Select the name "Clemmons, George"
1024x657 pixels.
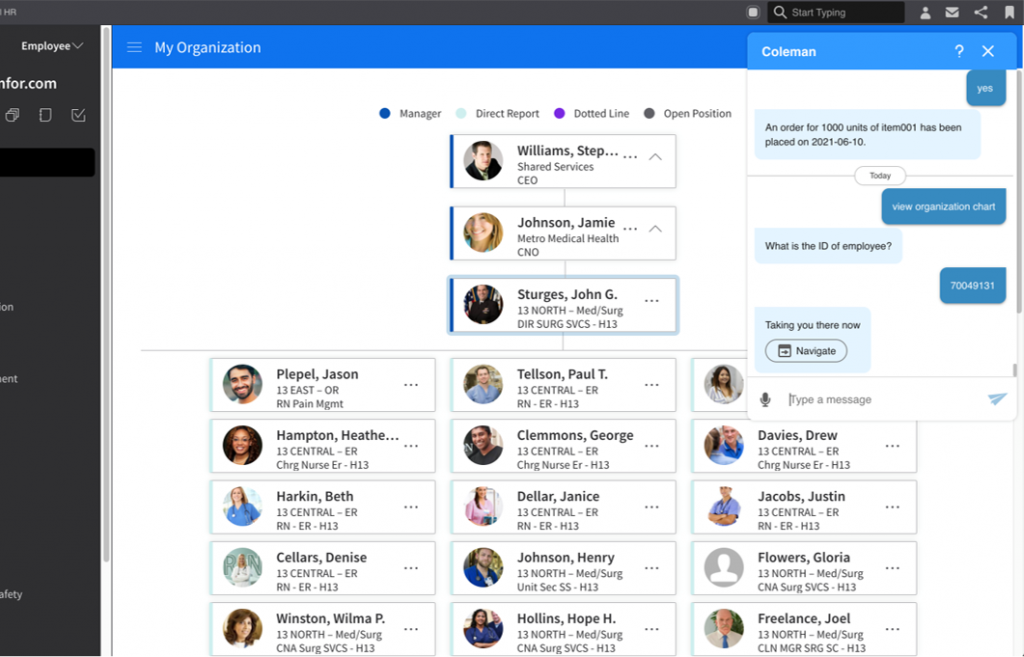coord(575,435)
